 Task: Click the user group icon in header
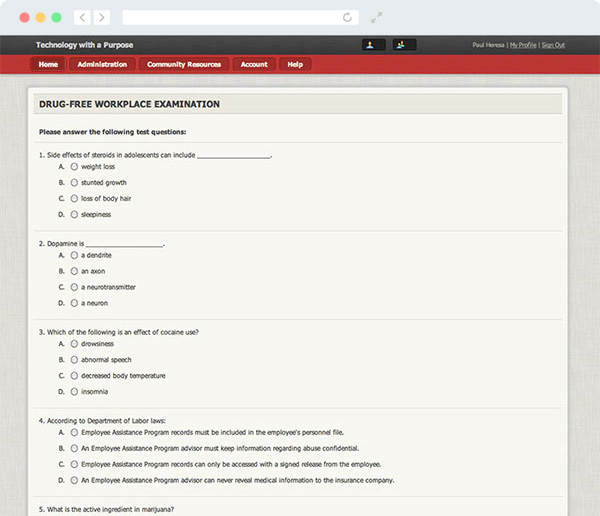tap(404, 45)
